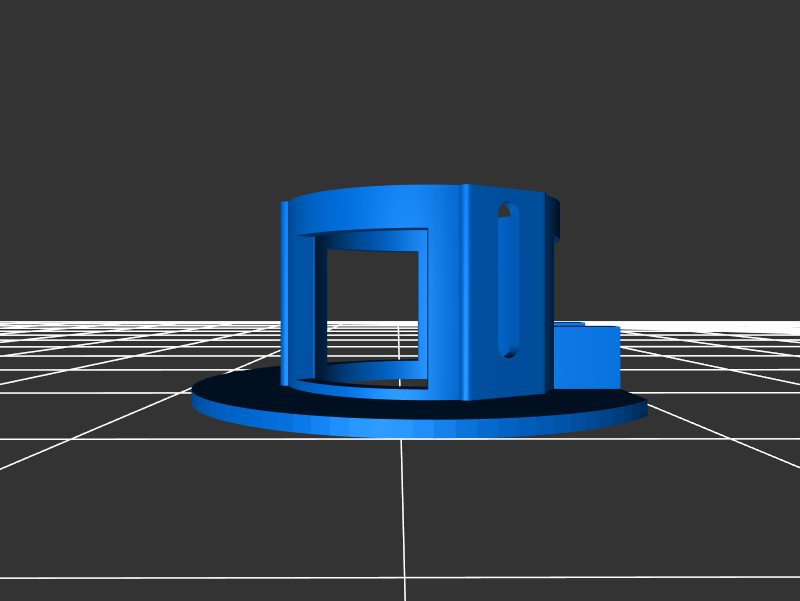The width and height of the screenshot is (800, 601).
Task: Click the empty background above the model
Action: 400,90
